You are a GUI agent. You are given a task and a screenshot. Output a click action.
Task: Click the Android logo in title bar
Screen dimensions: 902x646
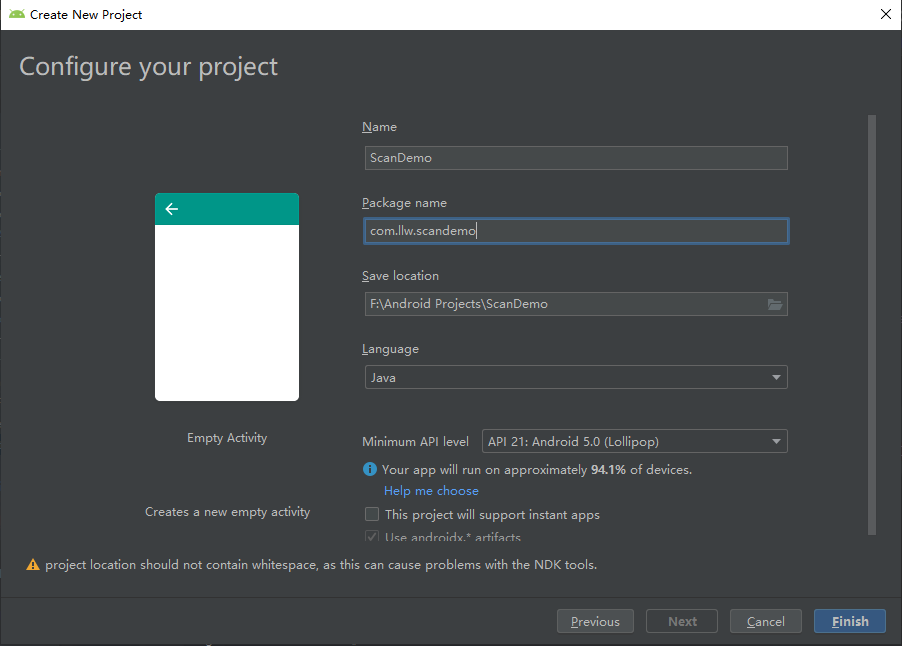(17, 14)
